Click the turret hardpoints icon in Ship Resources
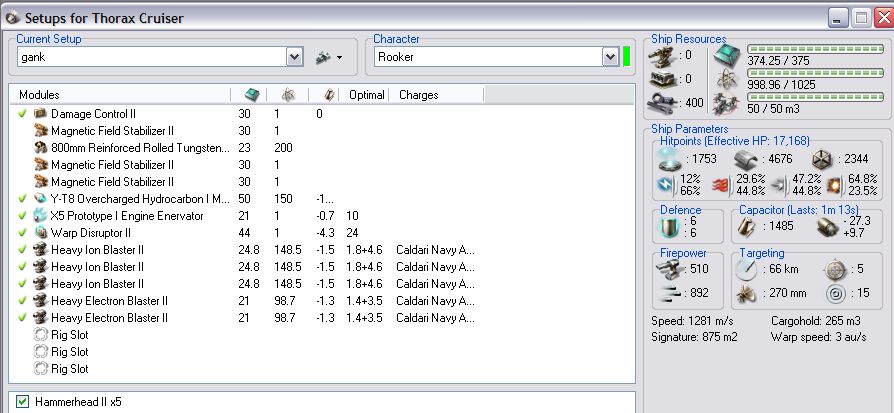894x413 pixels. (x=661, y=55)
